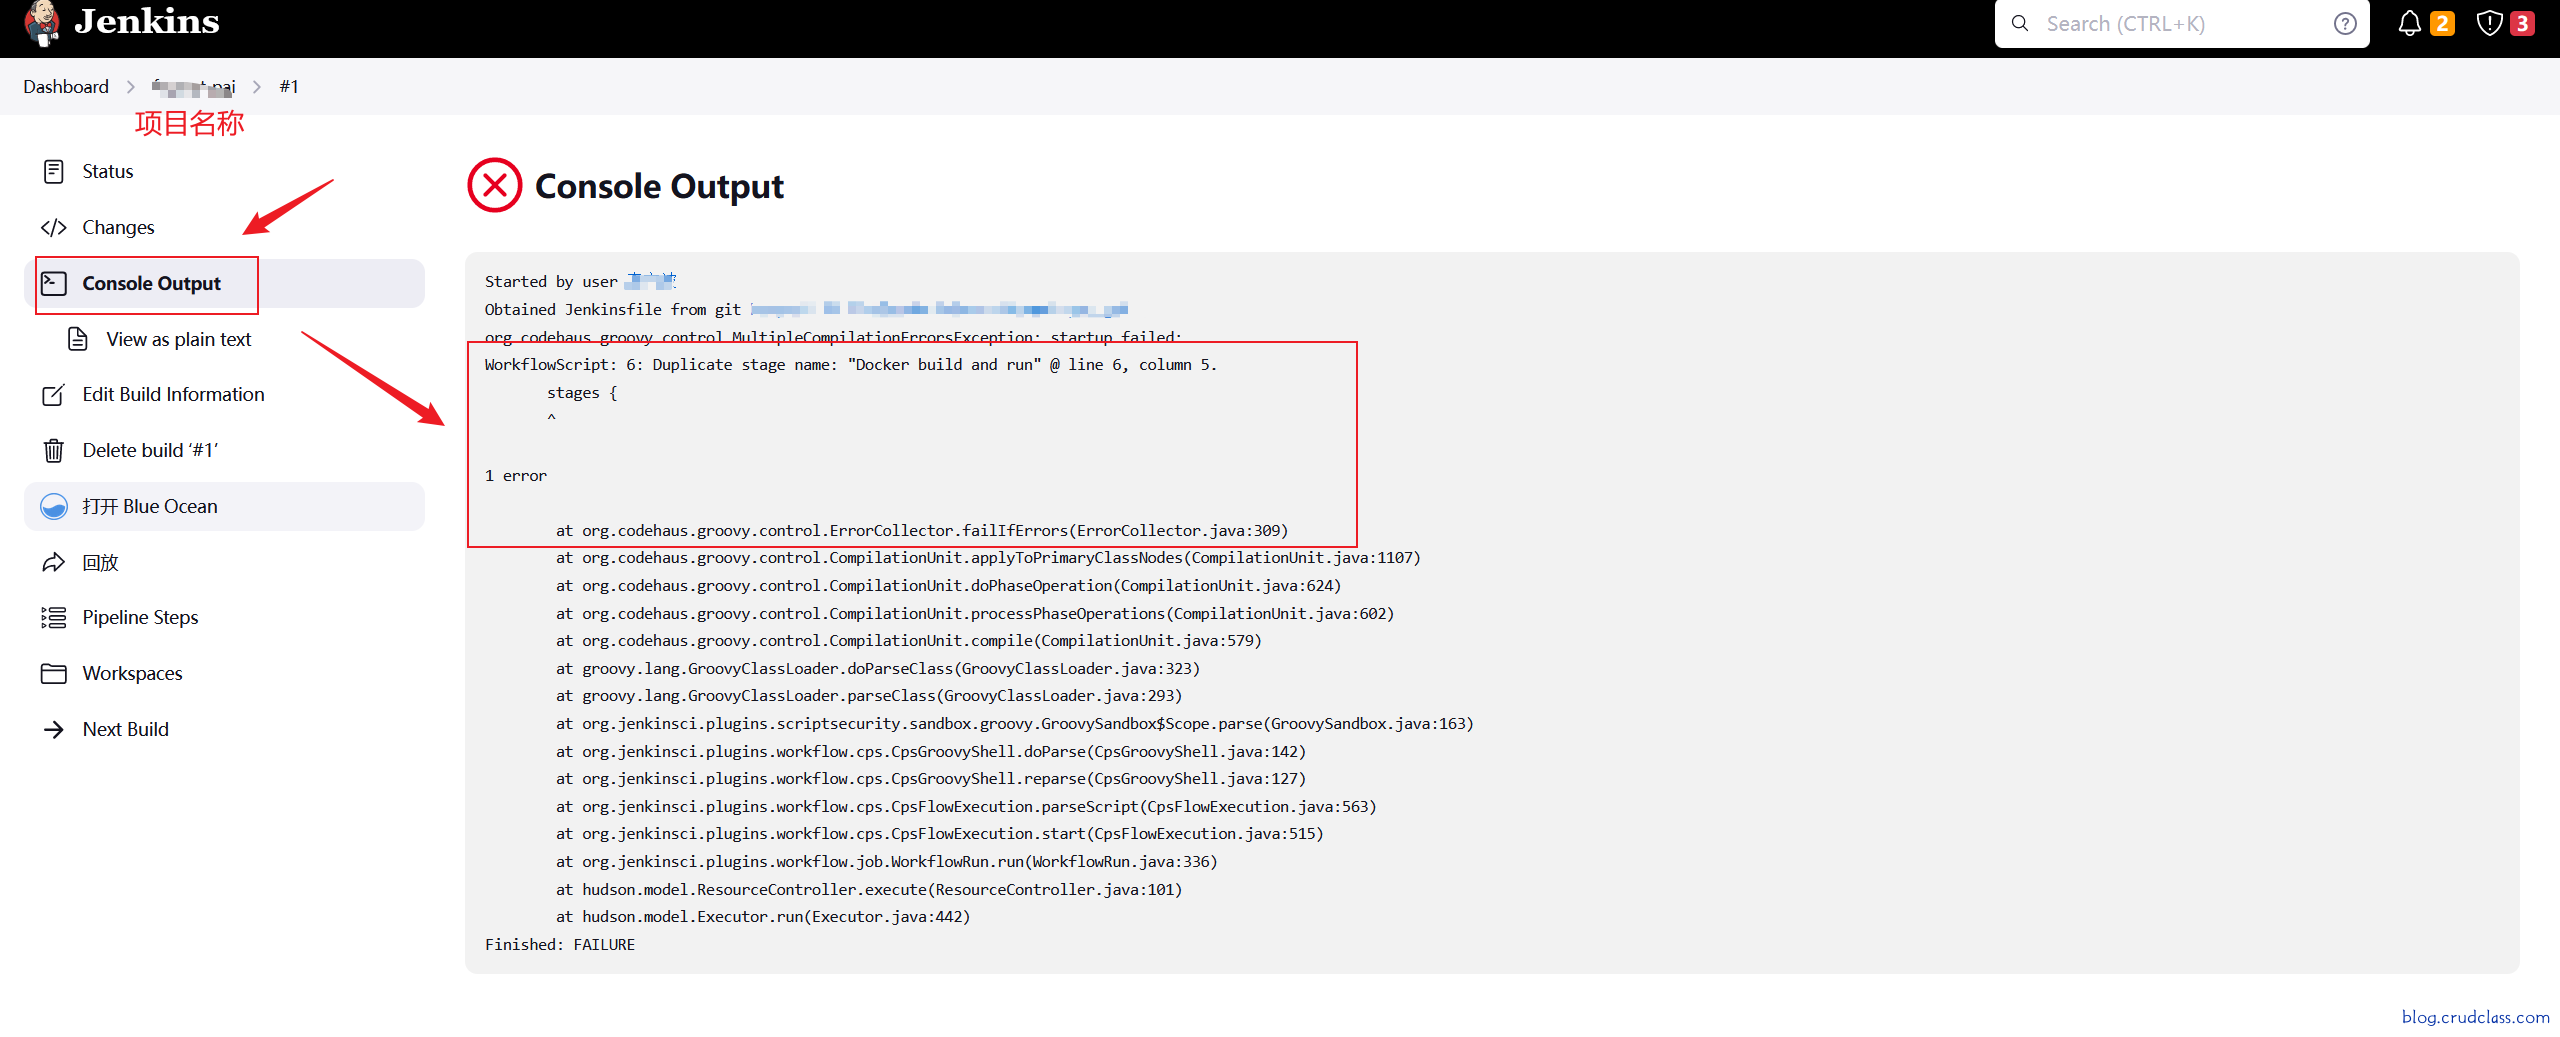Click the CpsGroovyShell.doParse stack line
The width and height of the screenshot is (2560, 1037).
[931, 752]
